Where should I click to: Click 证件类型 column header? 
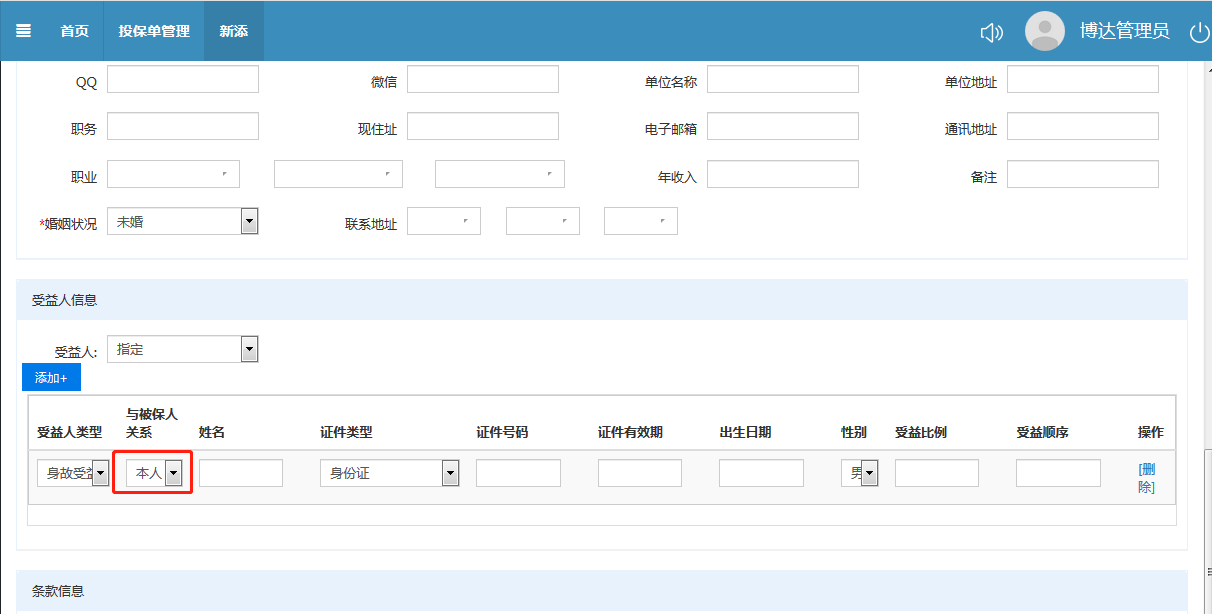[x=346, y=432]
